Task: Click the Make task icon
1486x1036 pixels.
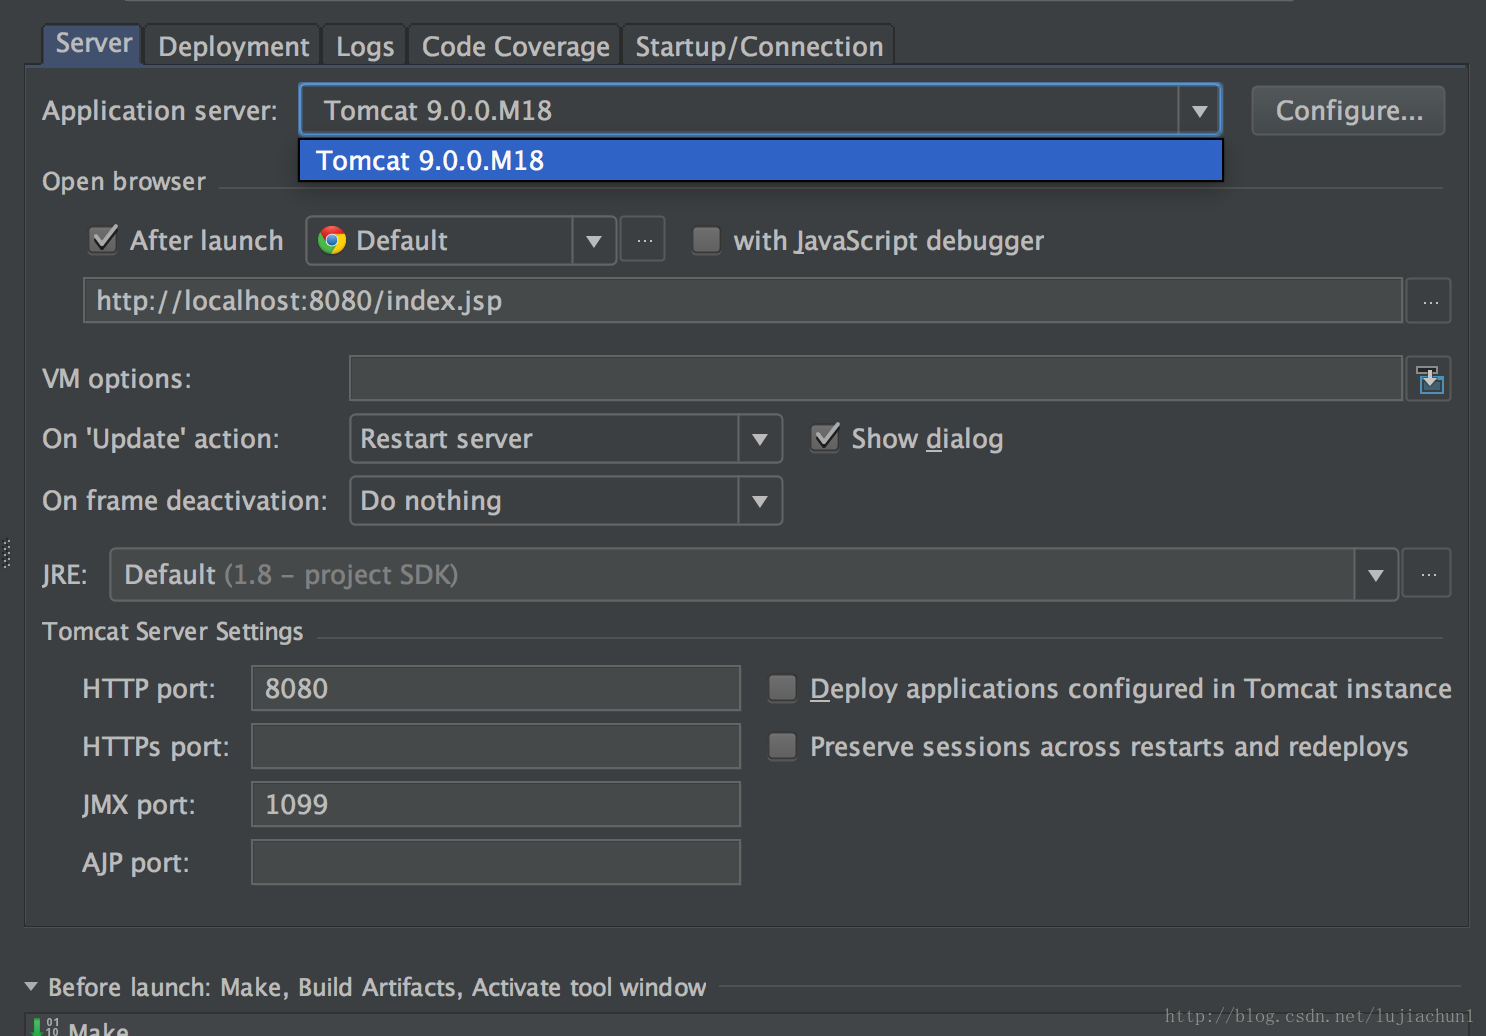Action: click(x=45, y=1027)
